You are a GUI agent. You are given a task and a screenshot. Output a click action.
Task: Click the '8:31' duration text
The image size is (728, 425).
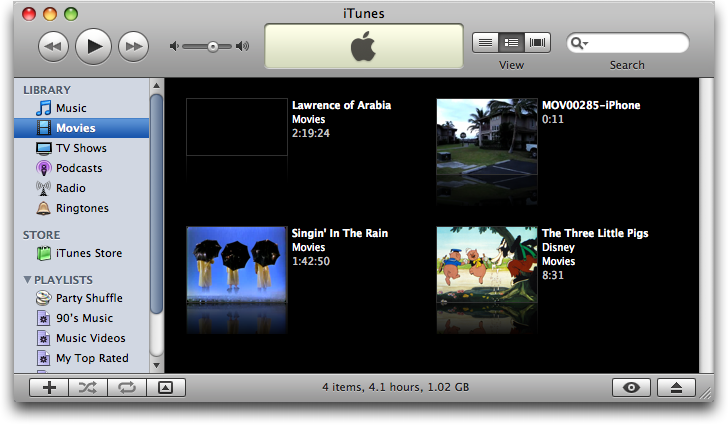553,275
